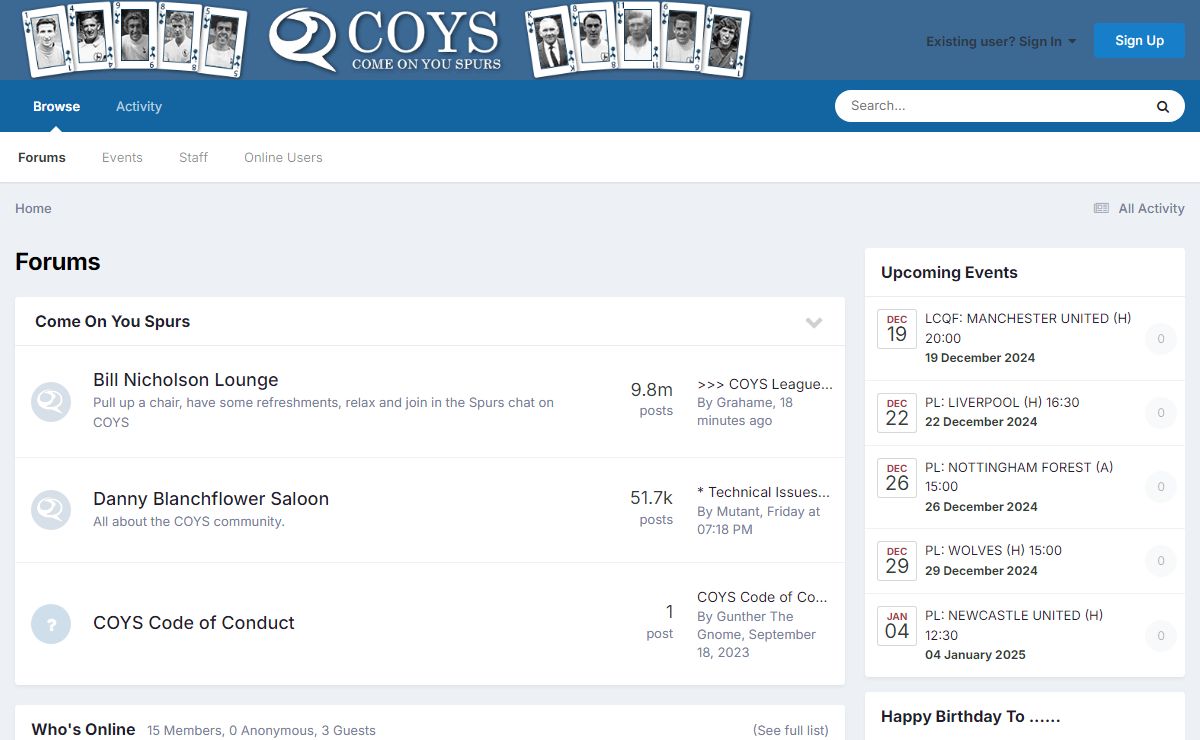Click the 'Friday at 07:18 PM' timestamp

[x=758, y=520]
